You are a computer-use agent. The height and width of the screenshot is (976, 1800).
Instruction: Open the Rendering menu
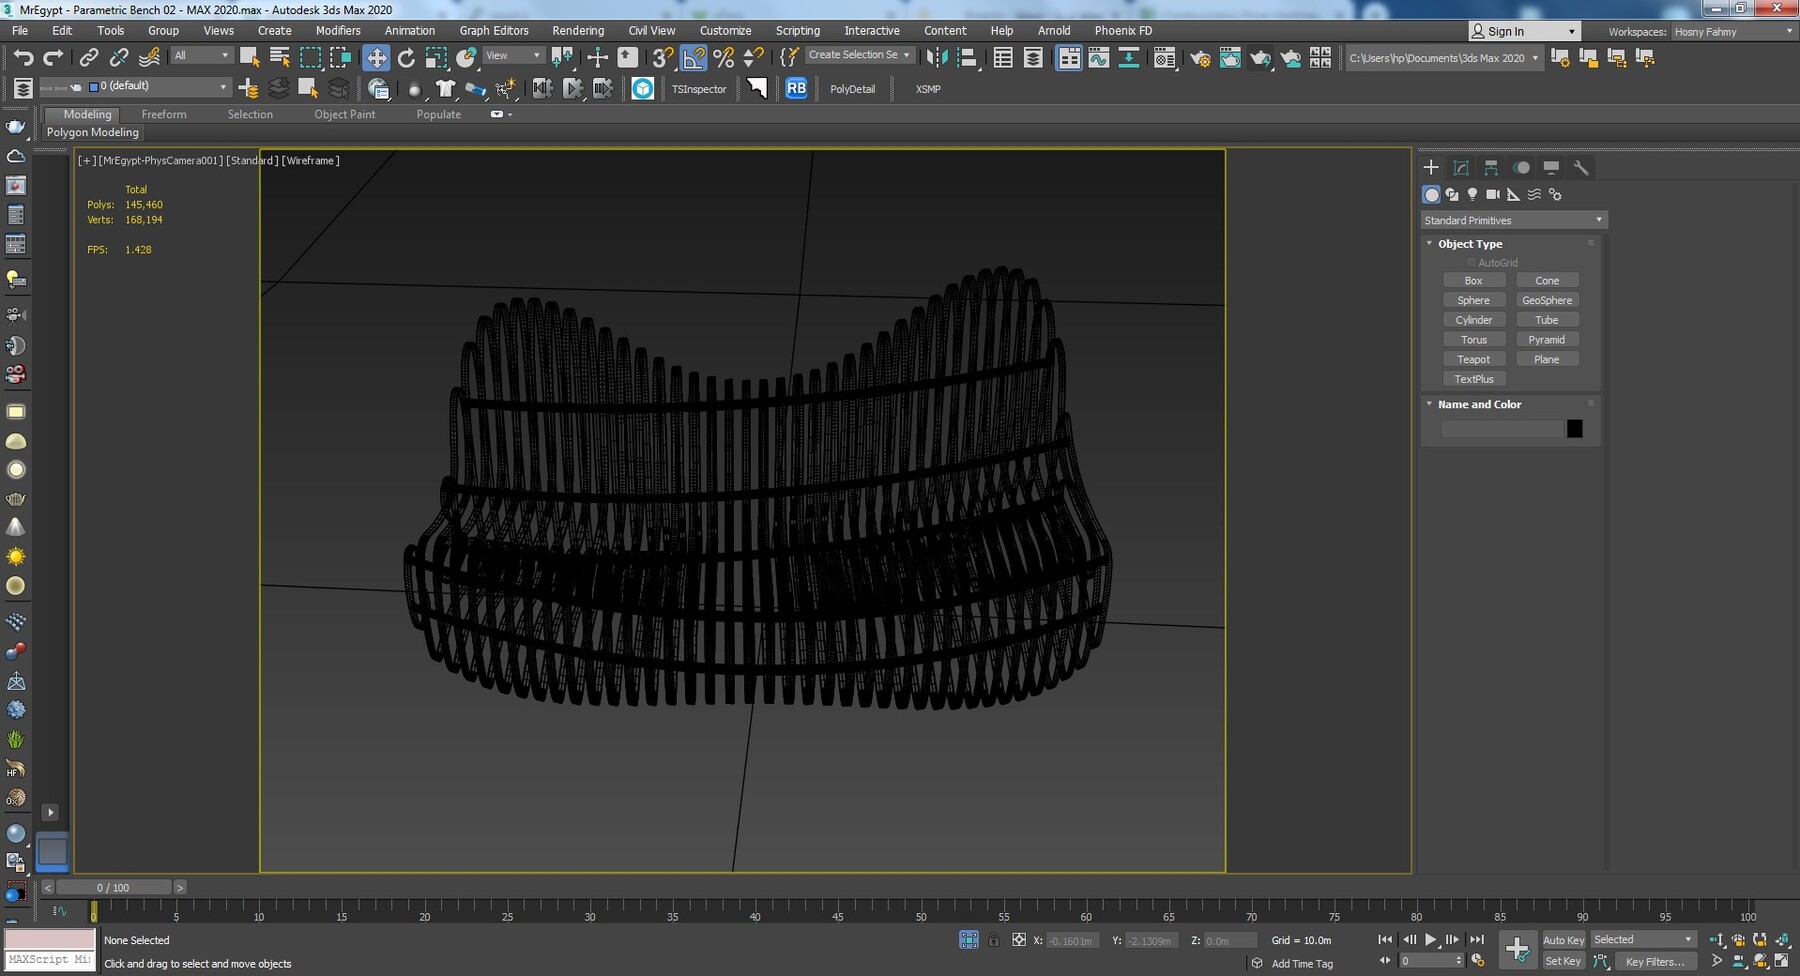[x=577, y=31]
